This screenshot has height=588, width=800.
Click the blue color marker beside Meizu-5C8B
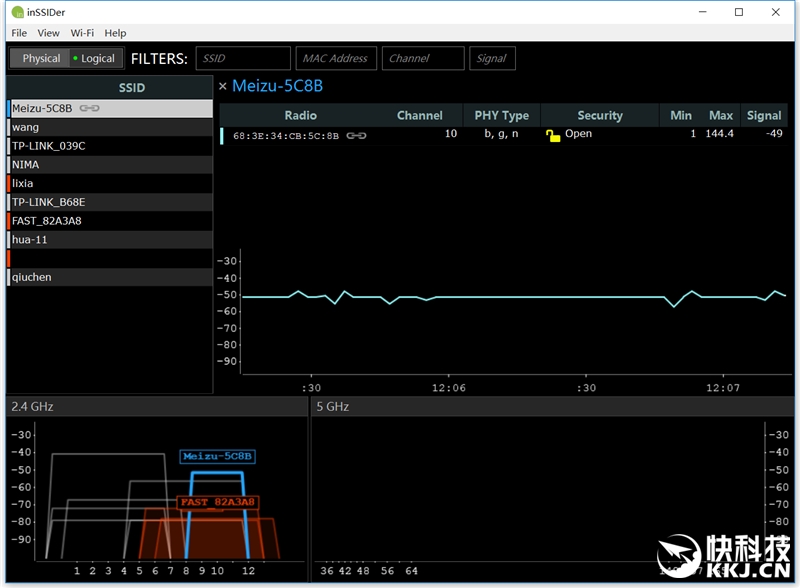tap(9, 108)
